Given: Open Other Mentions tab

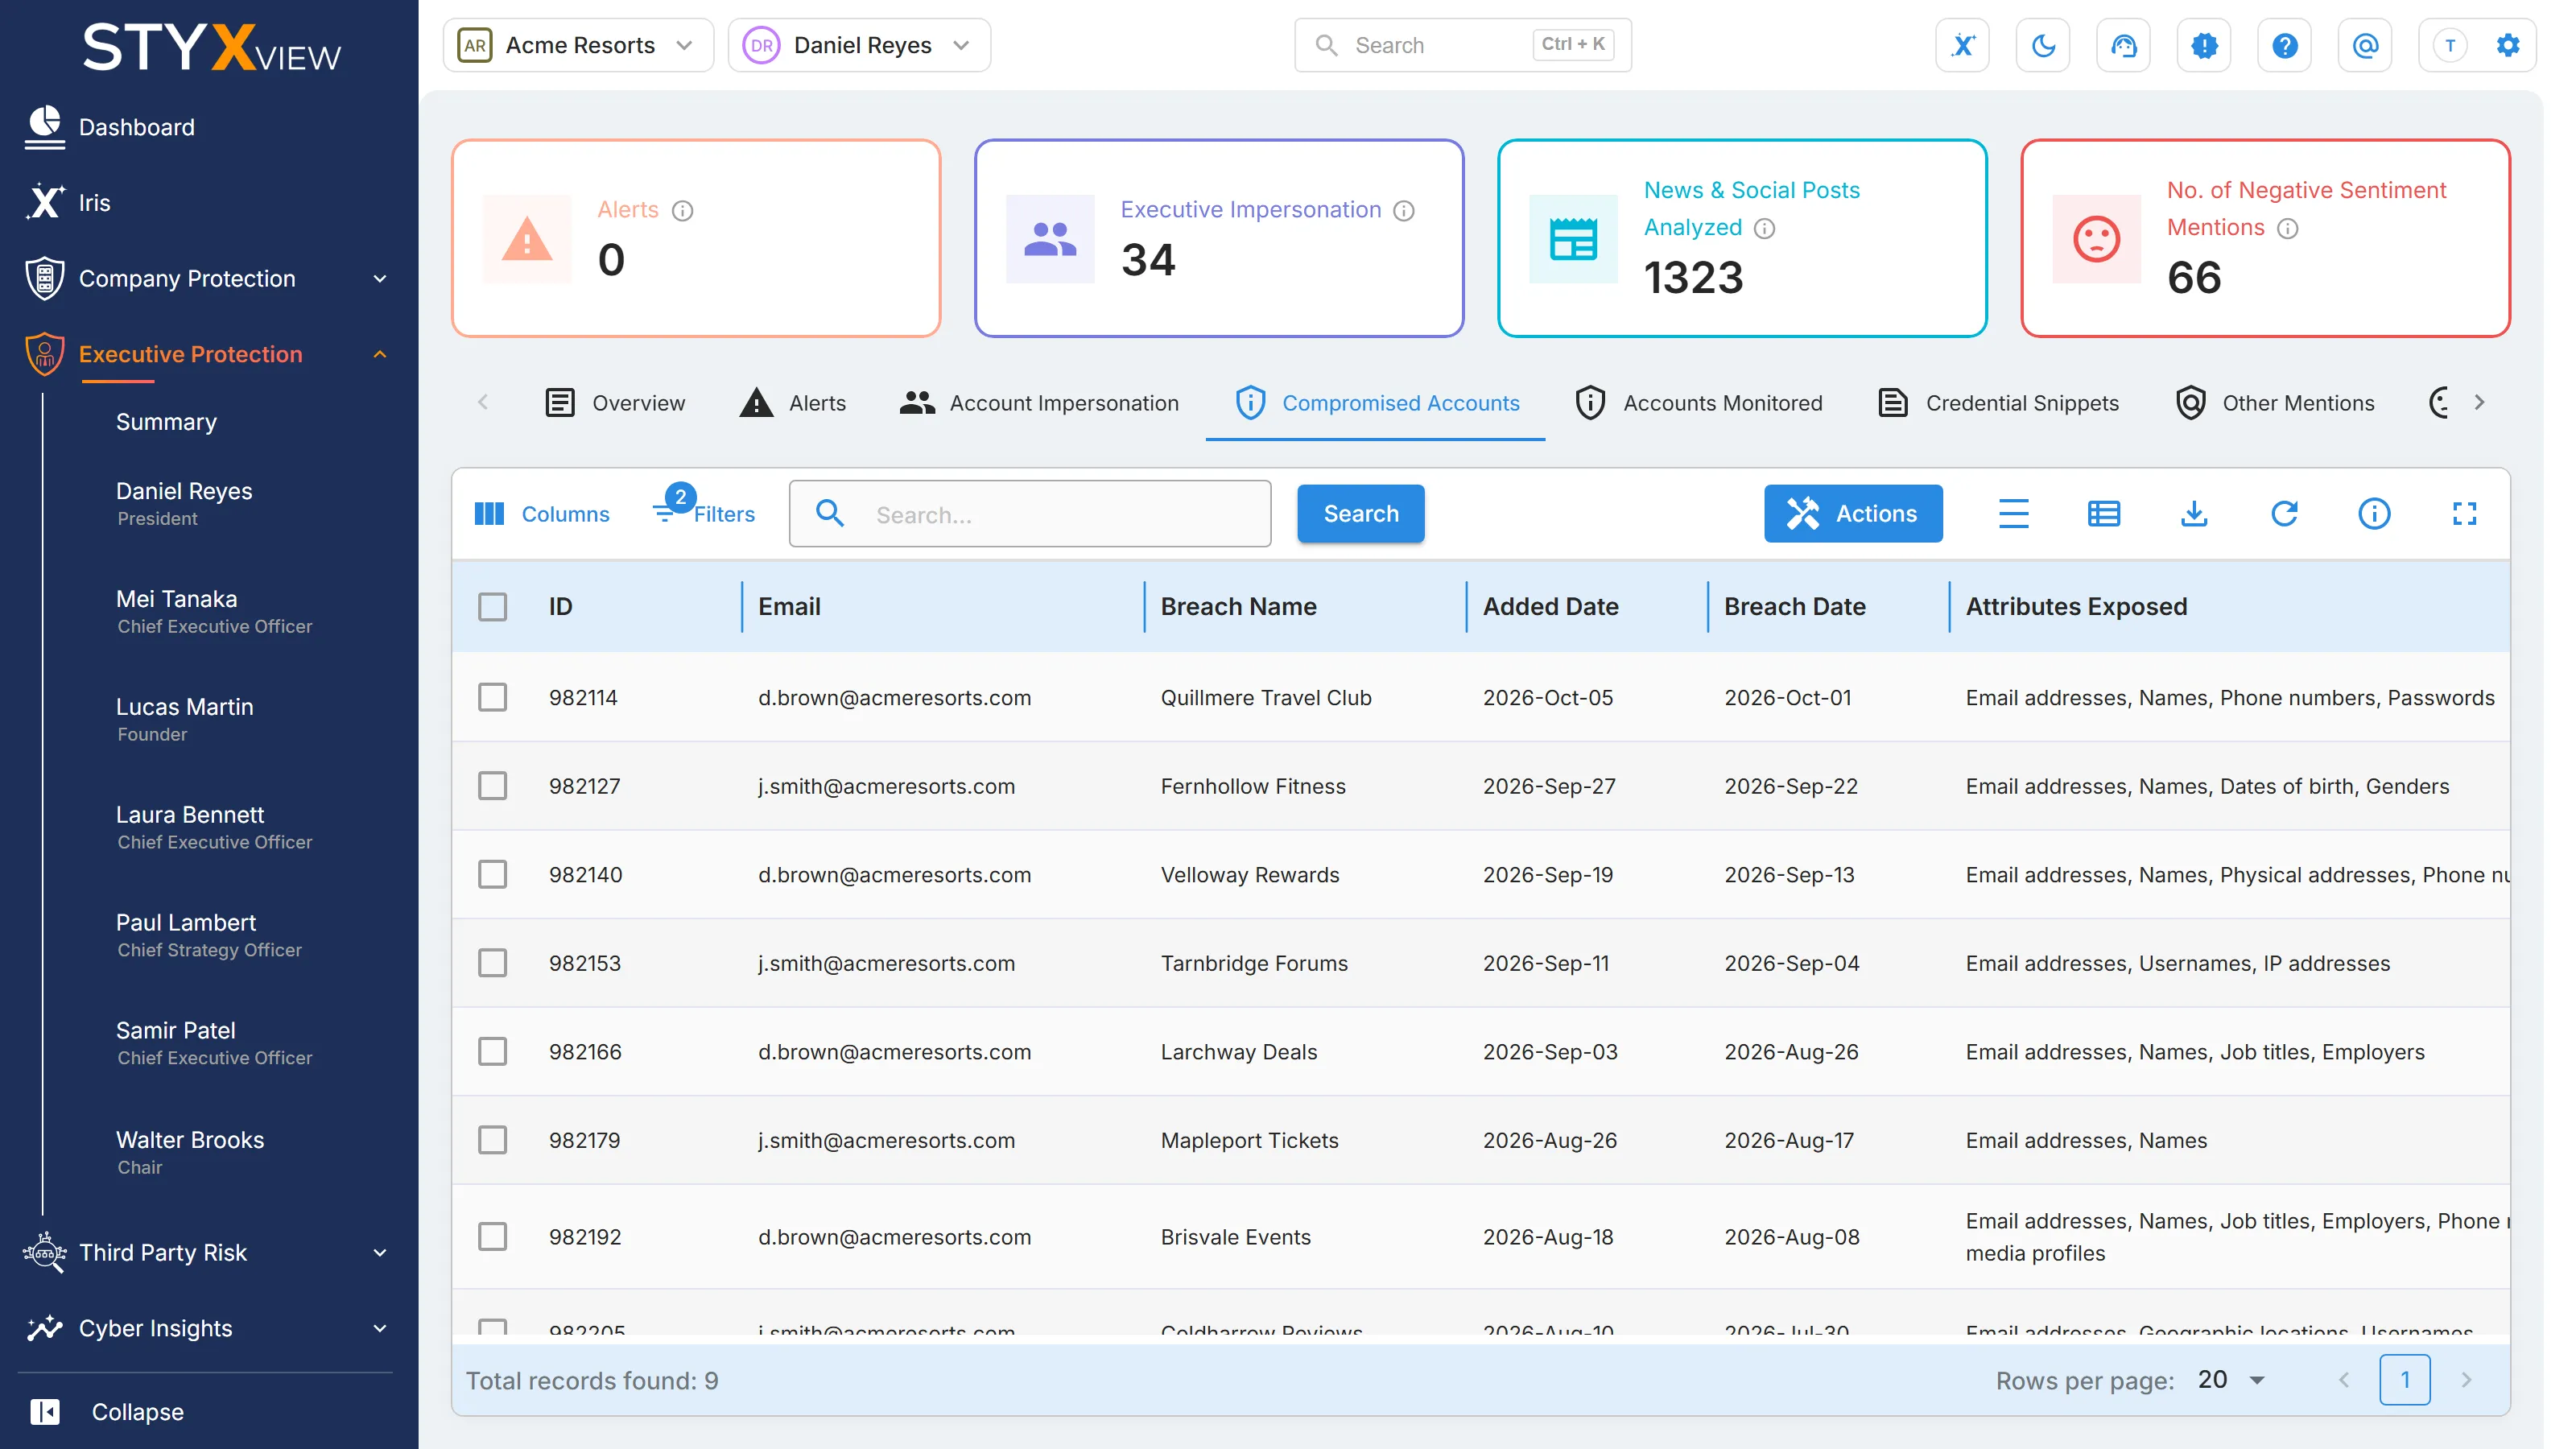Looking at the screenshot, I should coord(2275,403).
